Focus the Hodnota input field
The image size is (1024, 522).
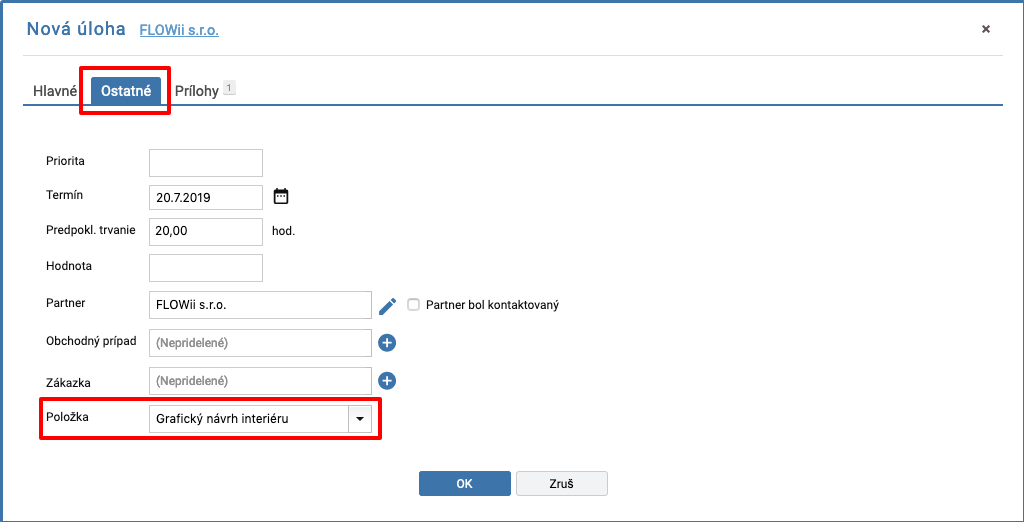click(206, 267)
